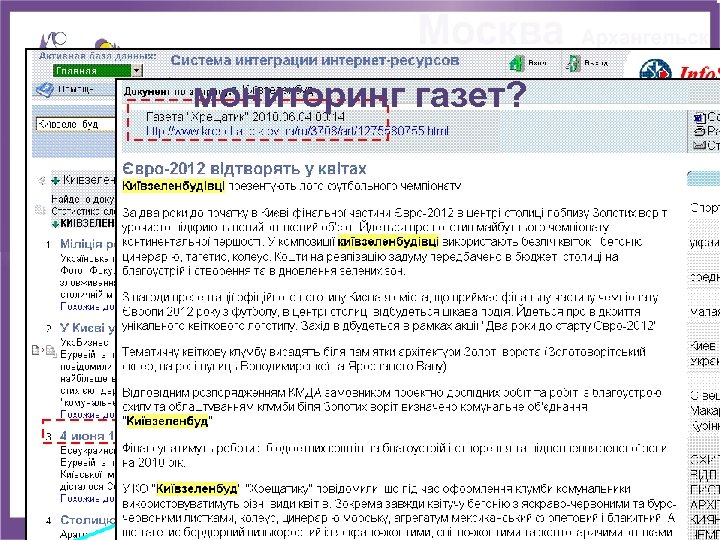Click the quoted highlighted "Київзеленбуд" after комунальне об'єднання
The image size is (720, 540).
[168, 421]
